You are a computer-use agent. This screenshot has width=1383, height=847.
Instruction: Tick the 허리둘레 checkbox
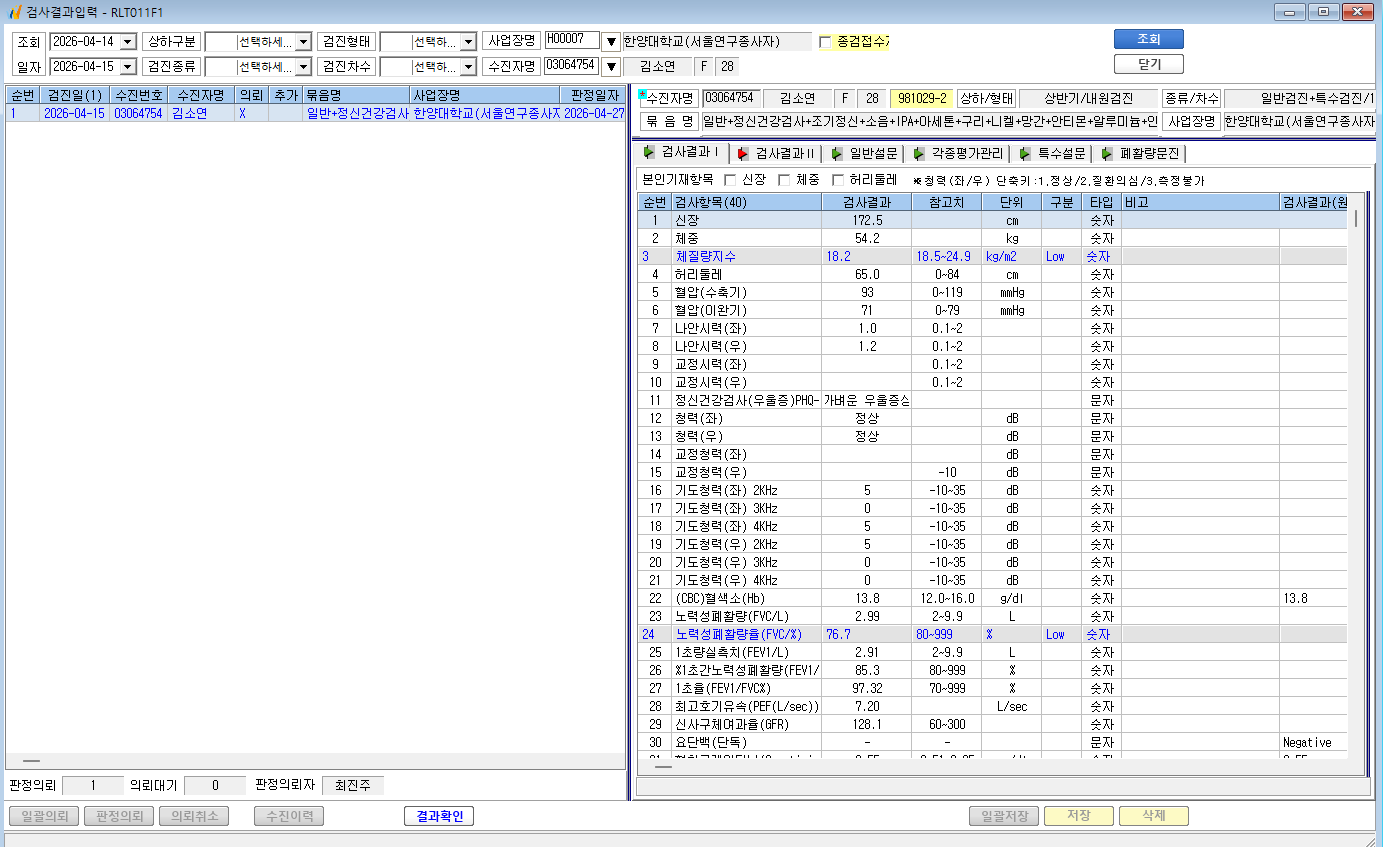click(x=838, y=180)
